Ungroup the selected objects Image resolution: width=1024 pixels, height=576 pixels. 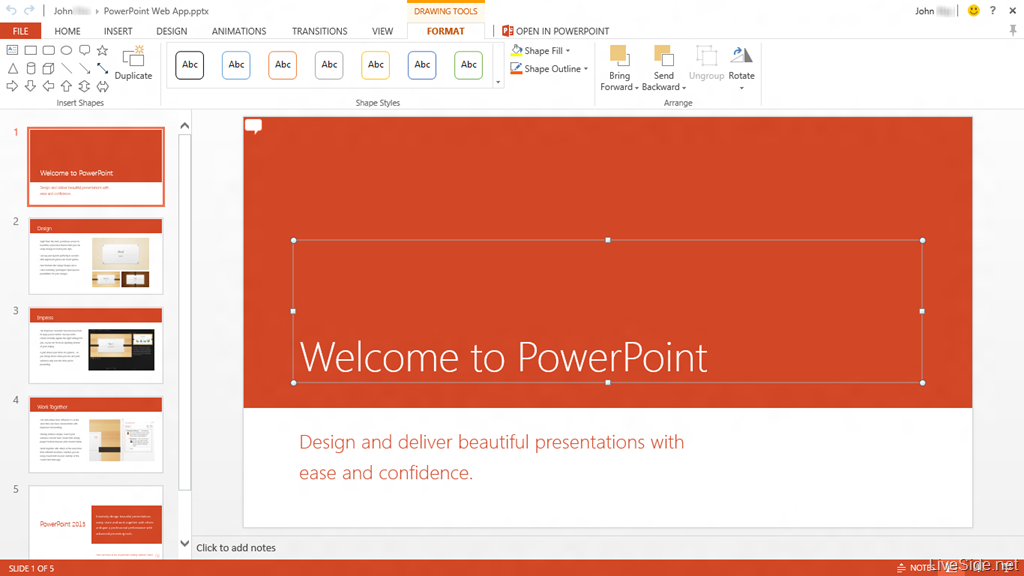coord(707,63)
